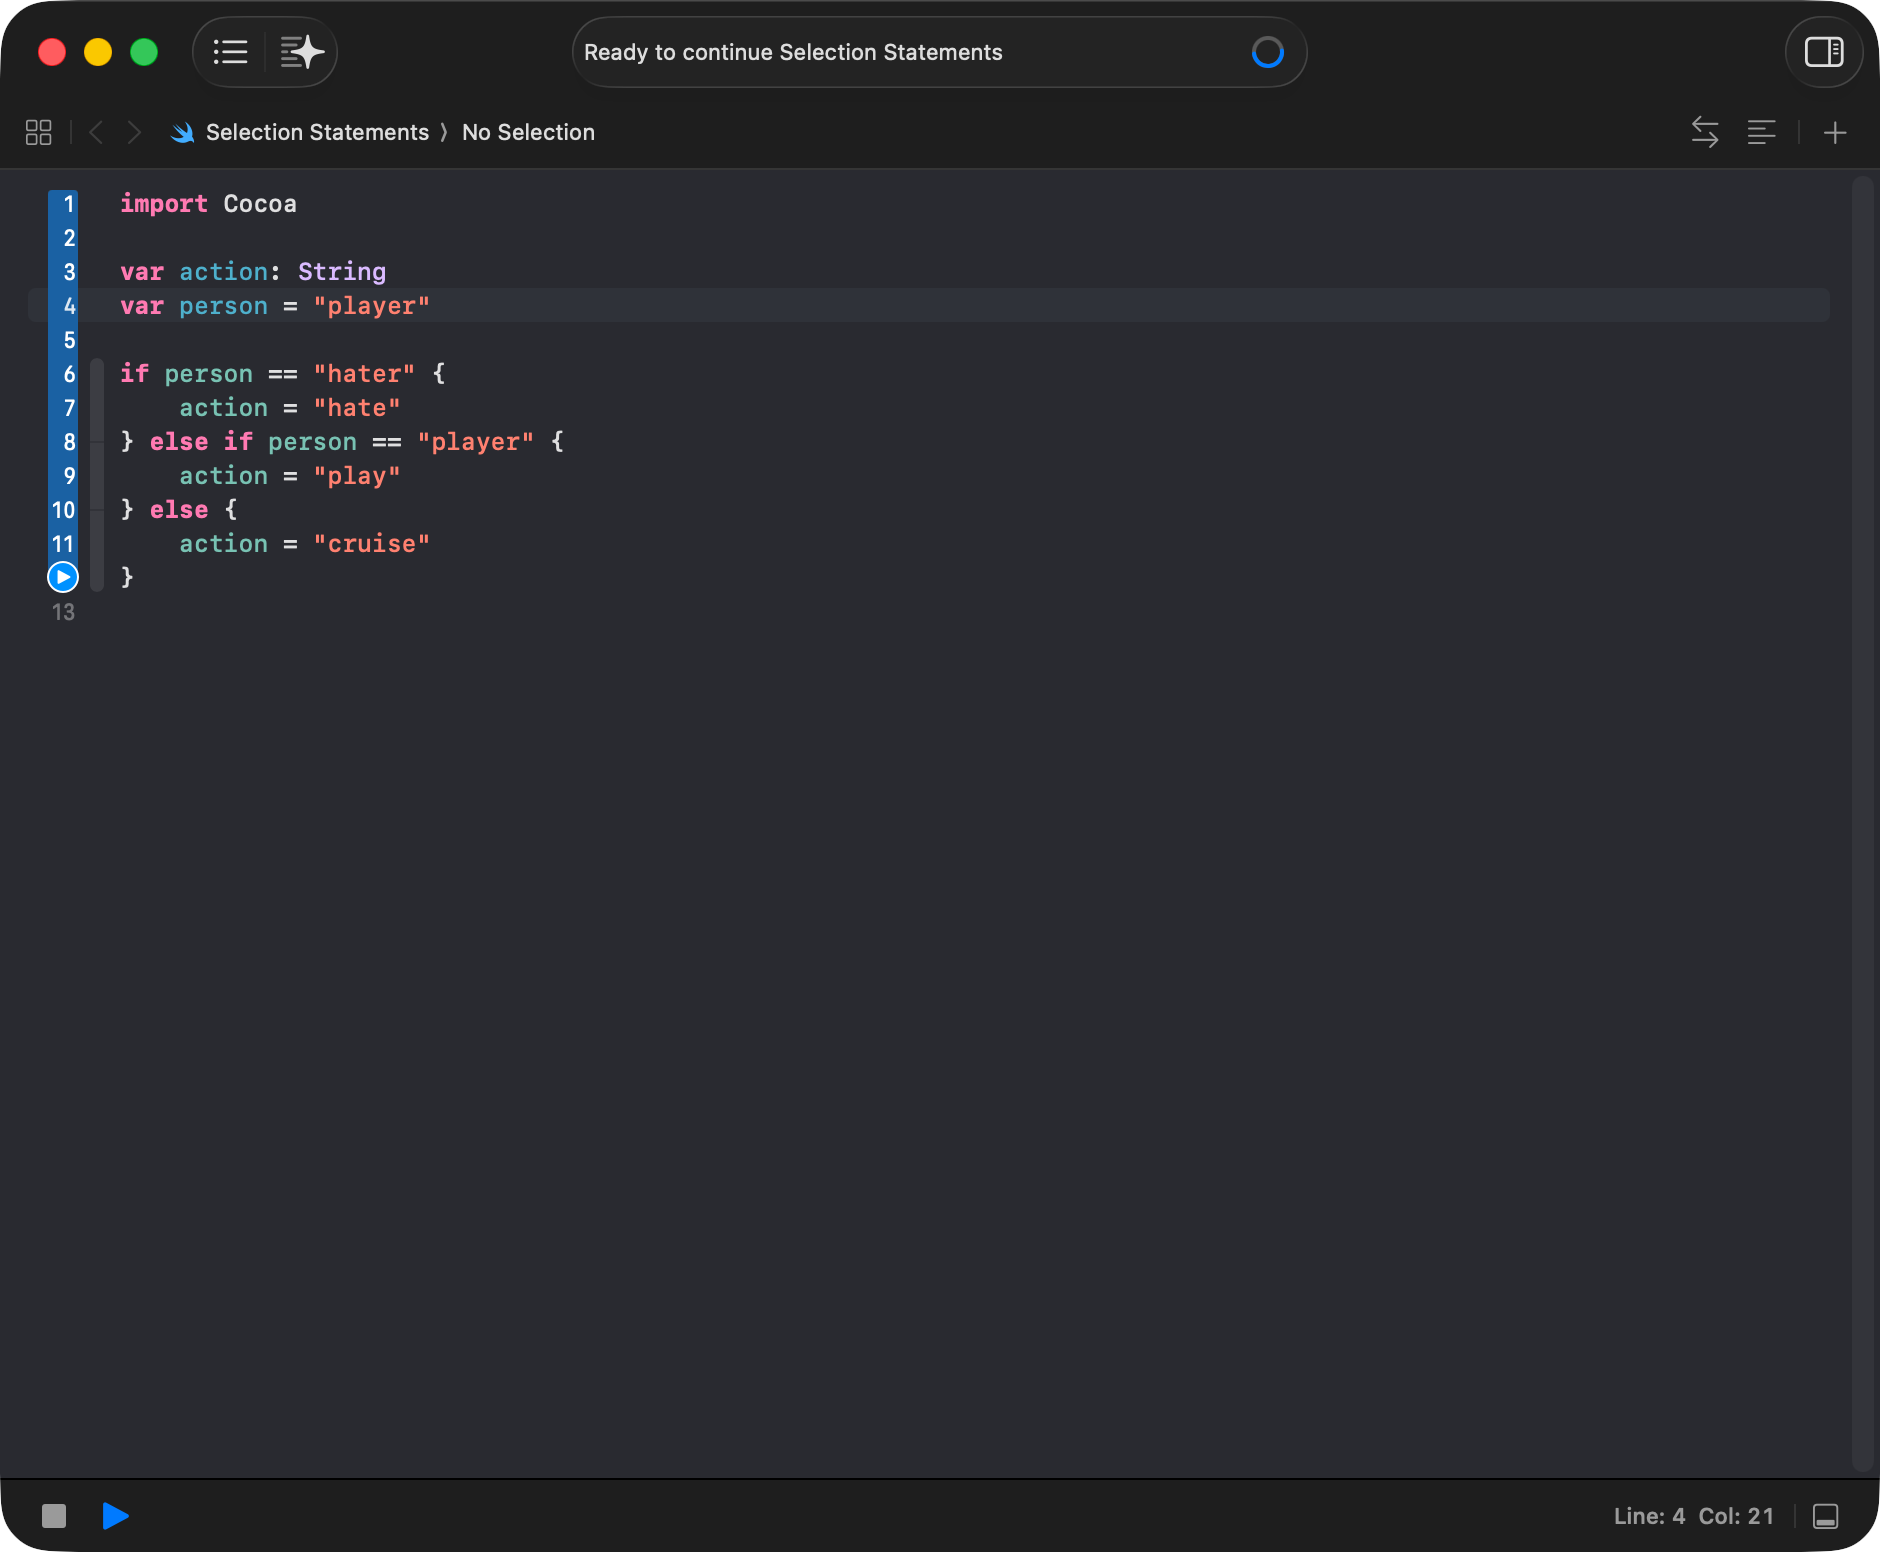1880x1552 pixels.
Task: Go back with the left chevron
Action: [96, 132]
